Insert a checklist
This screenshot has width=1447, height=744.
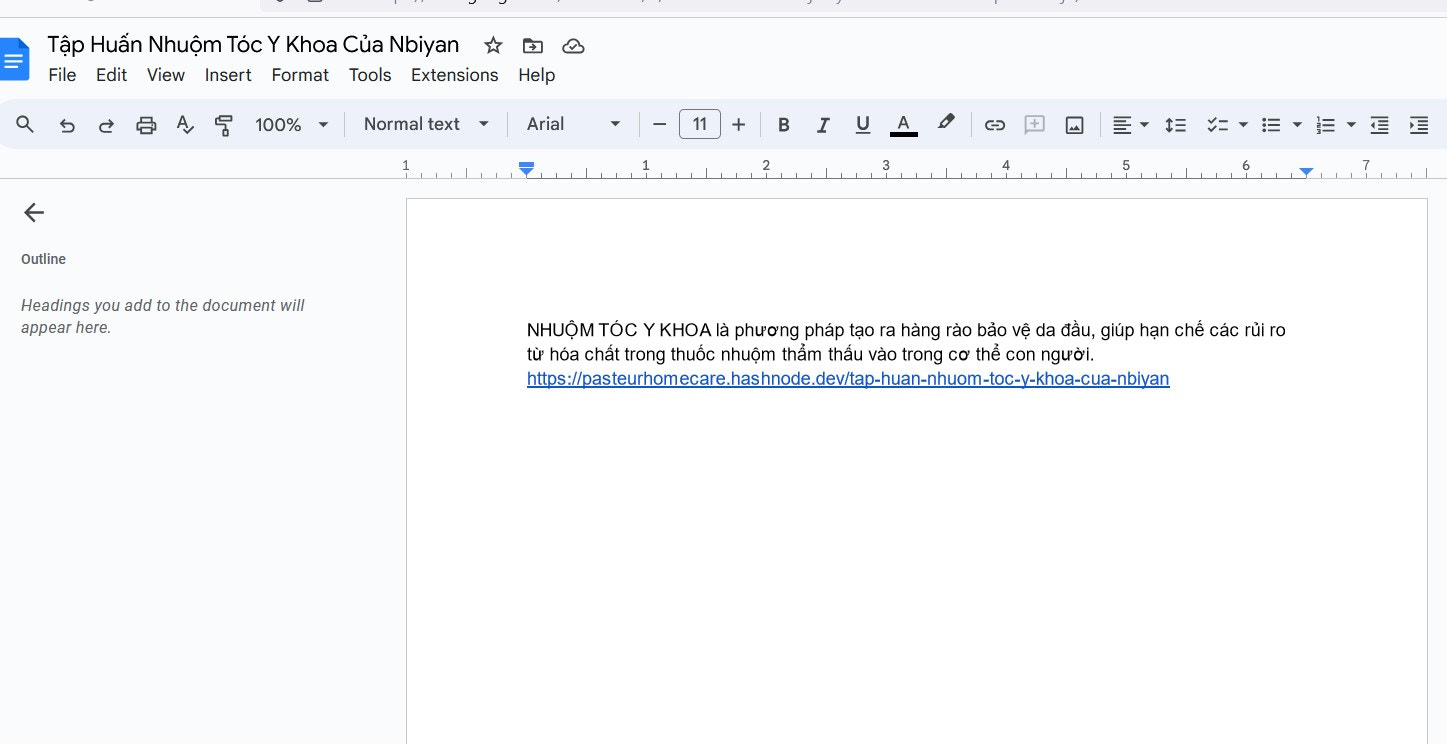[1217, 125]
